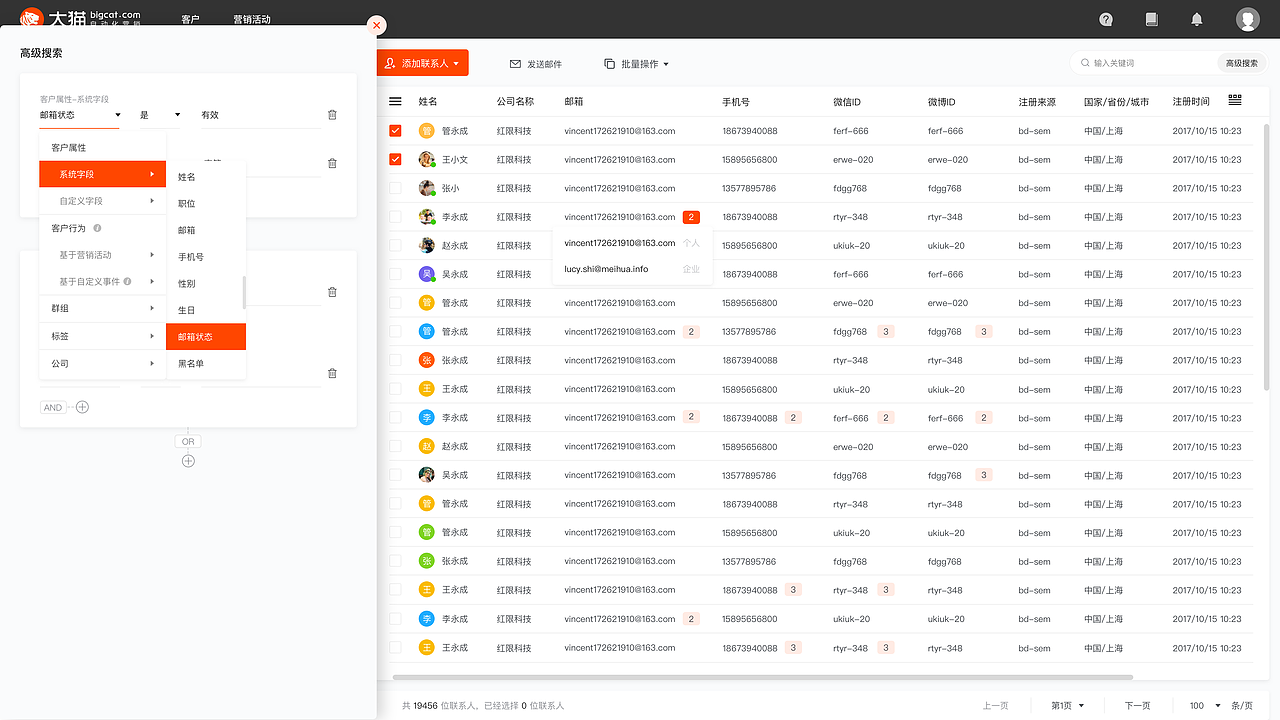Click the info icon beside 基于自定义事件
This screenshot has width=1280, height=720.
[128, 282]
